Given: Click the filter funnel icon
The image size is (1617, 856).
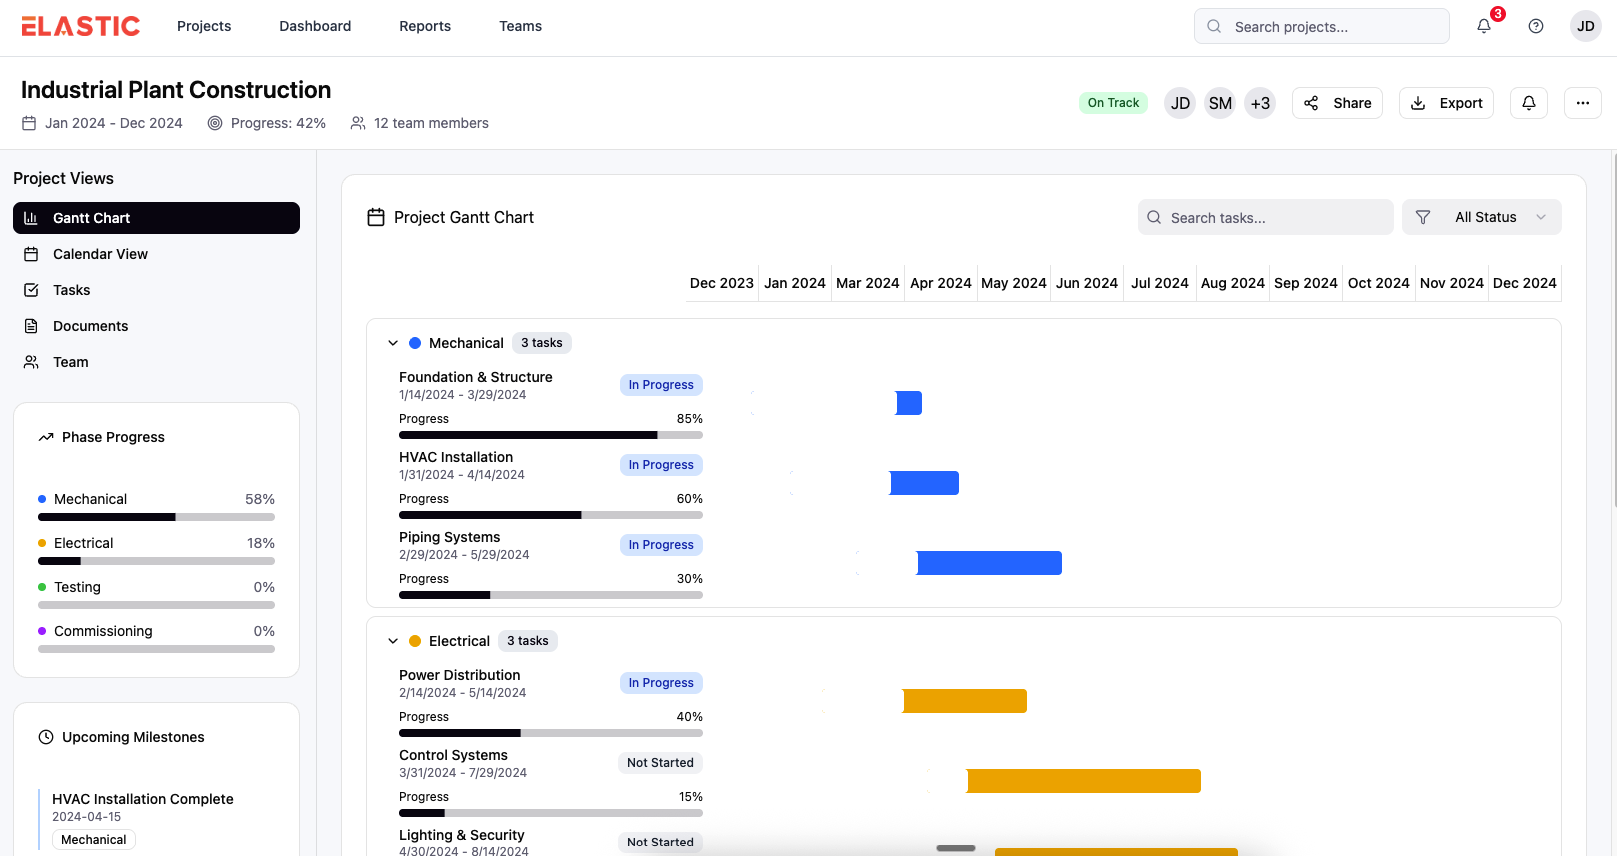Looking at the screenshot, I should point(1423,217).
